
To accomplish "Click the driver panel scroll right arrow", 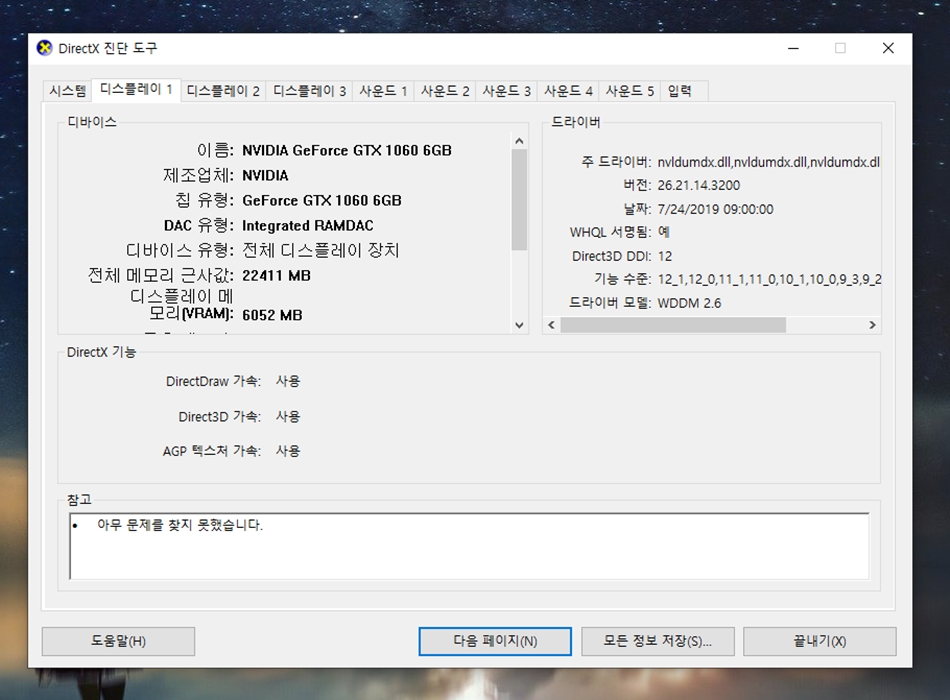I will click(x=872, y=325).
